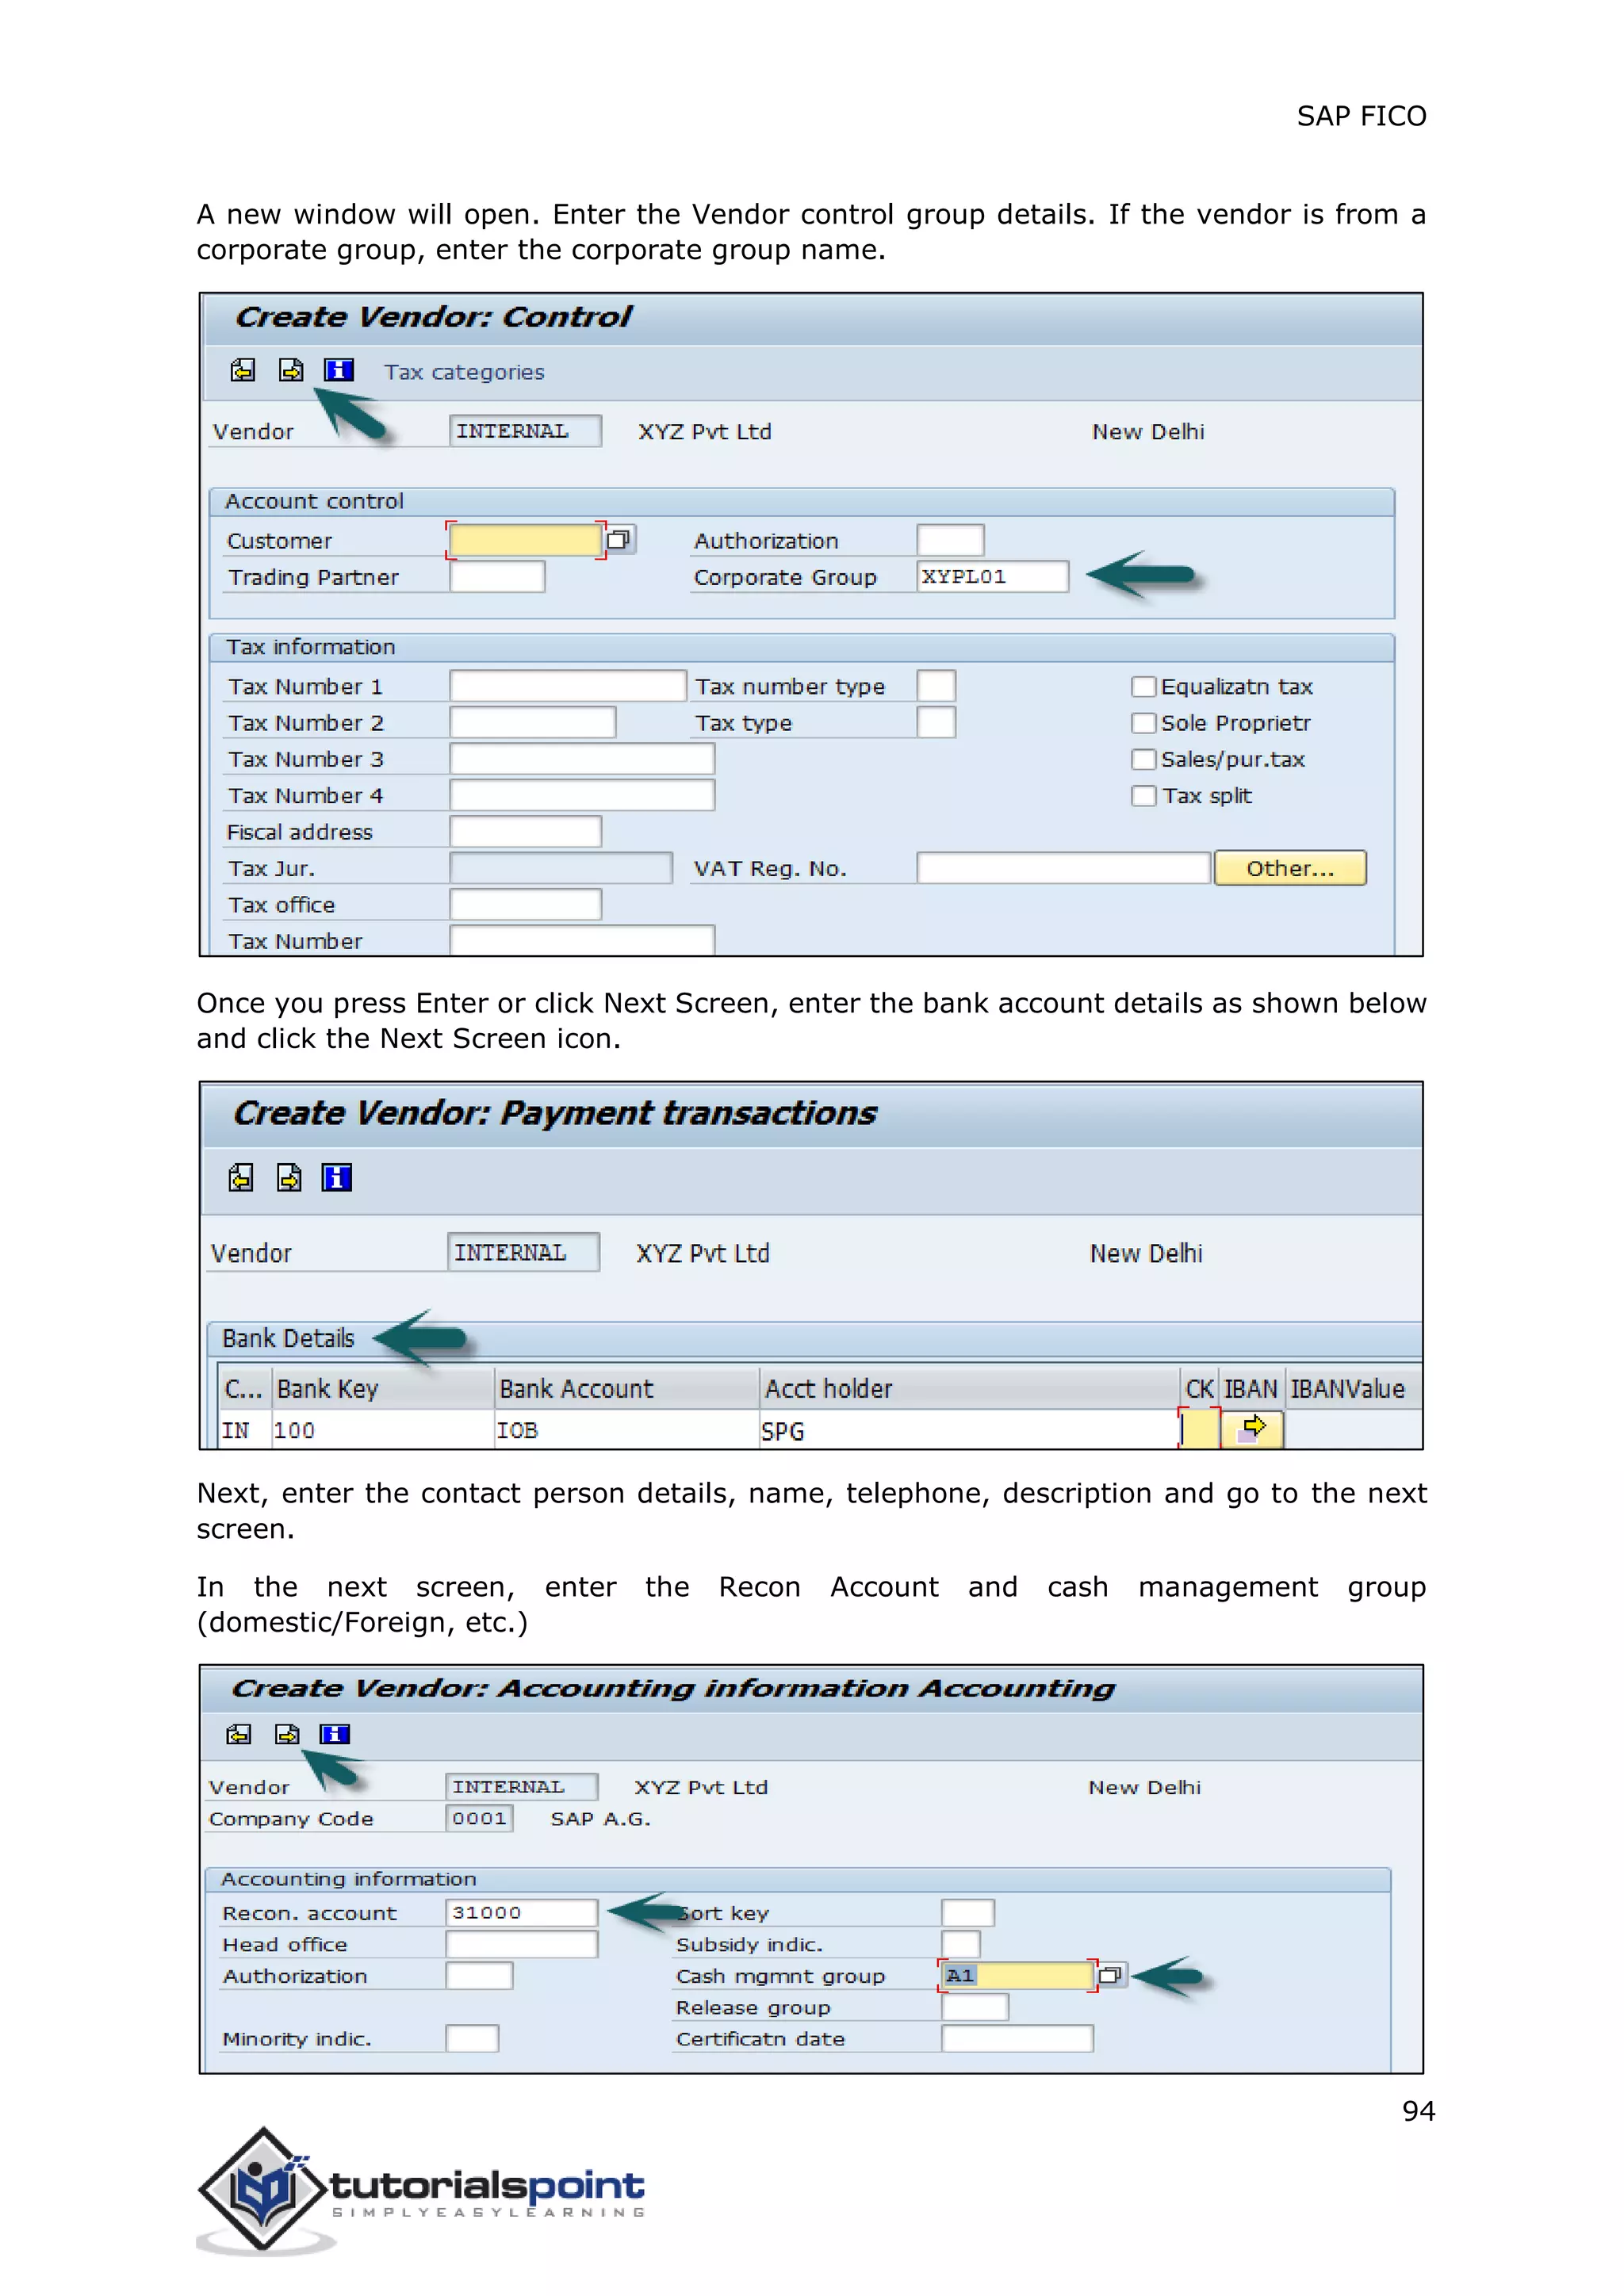Image resolution: width=1624 pixels, height=2296 pixels.
Task: Click the Release group field
Action: [975, 2007]
